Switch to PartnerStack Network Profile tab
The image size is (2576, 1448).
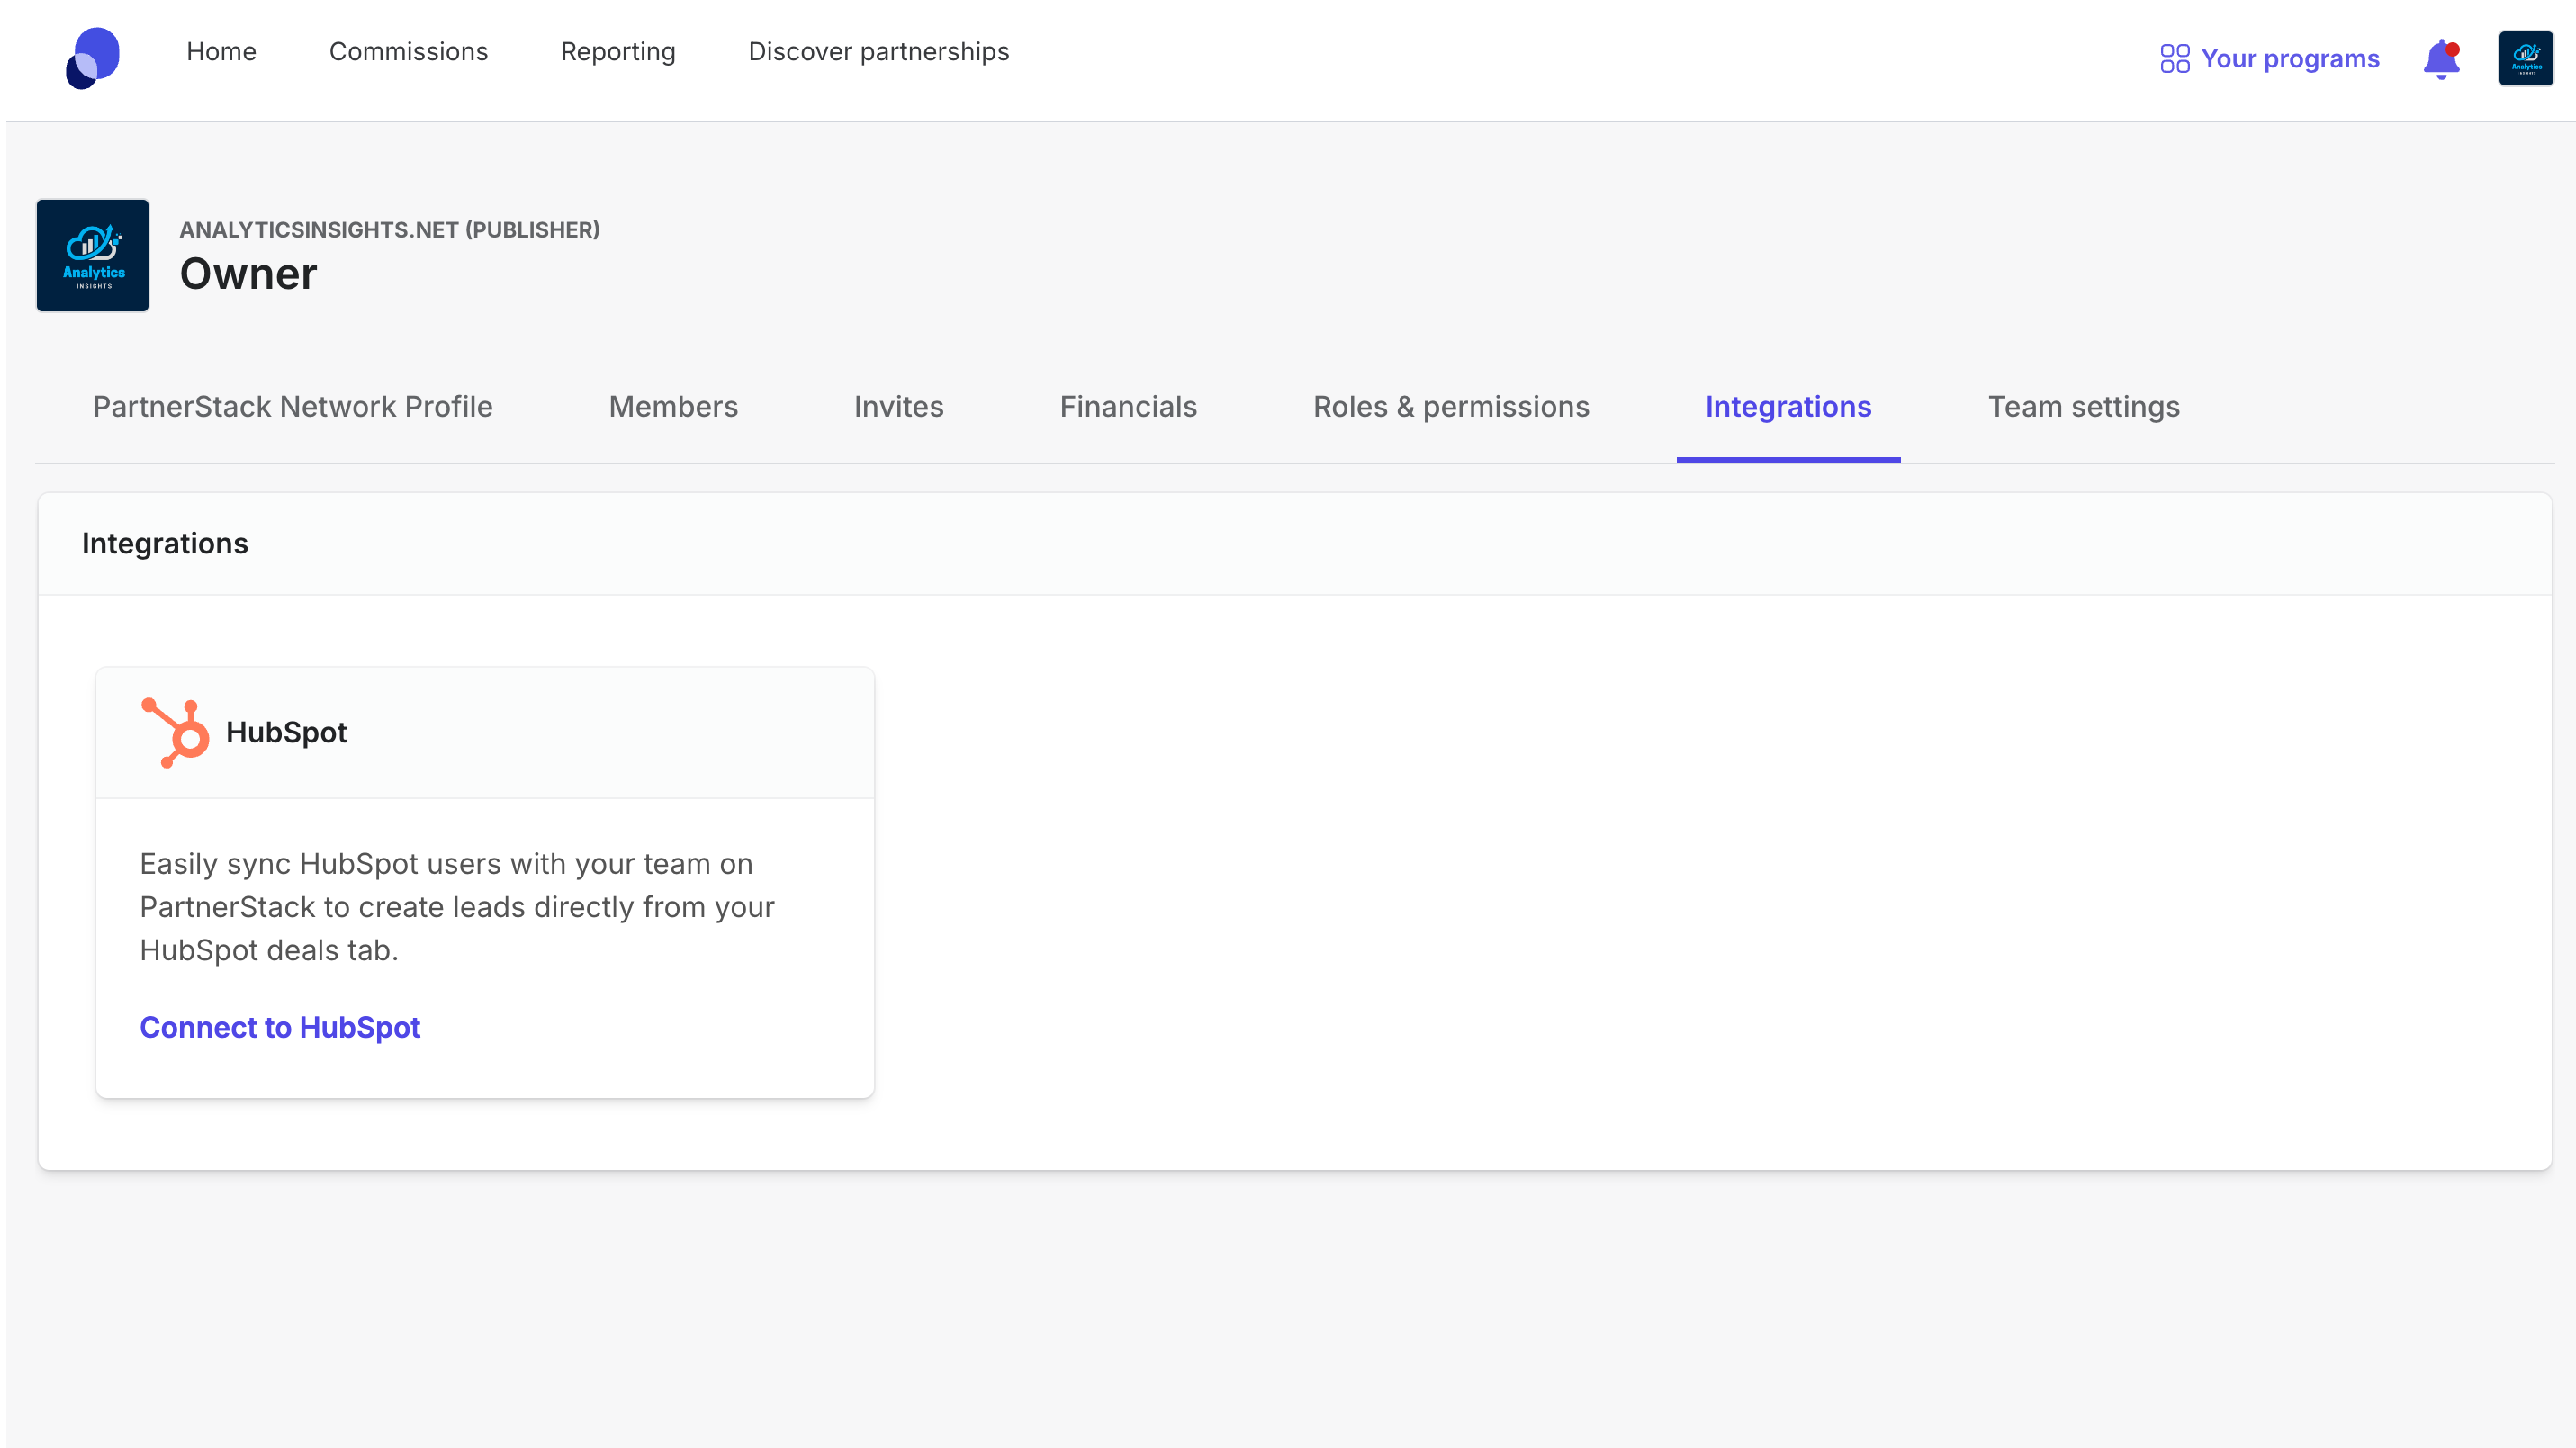[x=292, y=407]
